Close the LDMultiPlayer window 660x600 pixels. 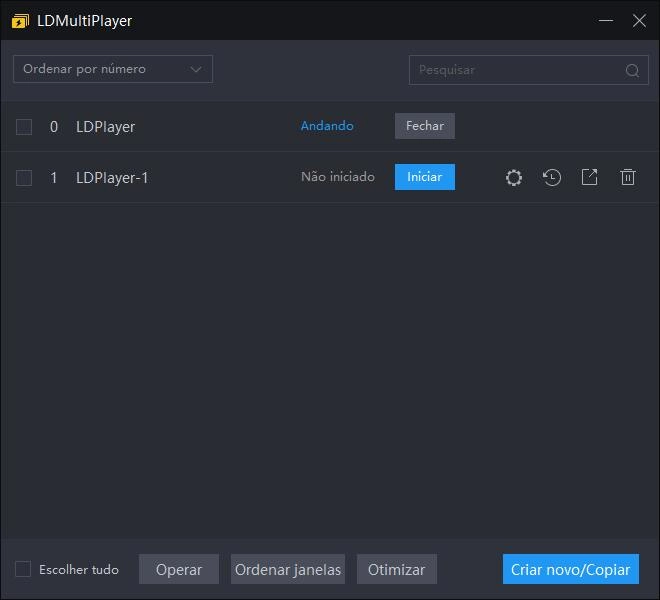639,21
